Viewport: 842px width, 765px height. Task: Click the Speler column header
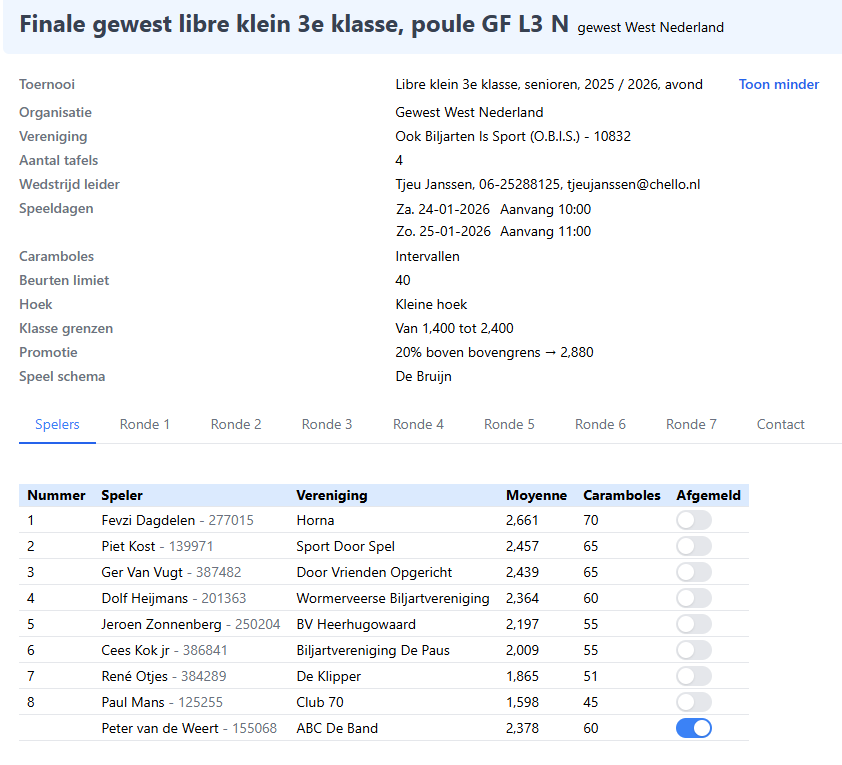[122, 495]
